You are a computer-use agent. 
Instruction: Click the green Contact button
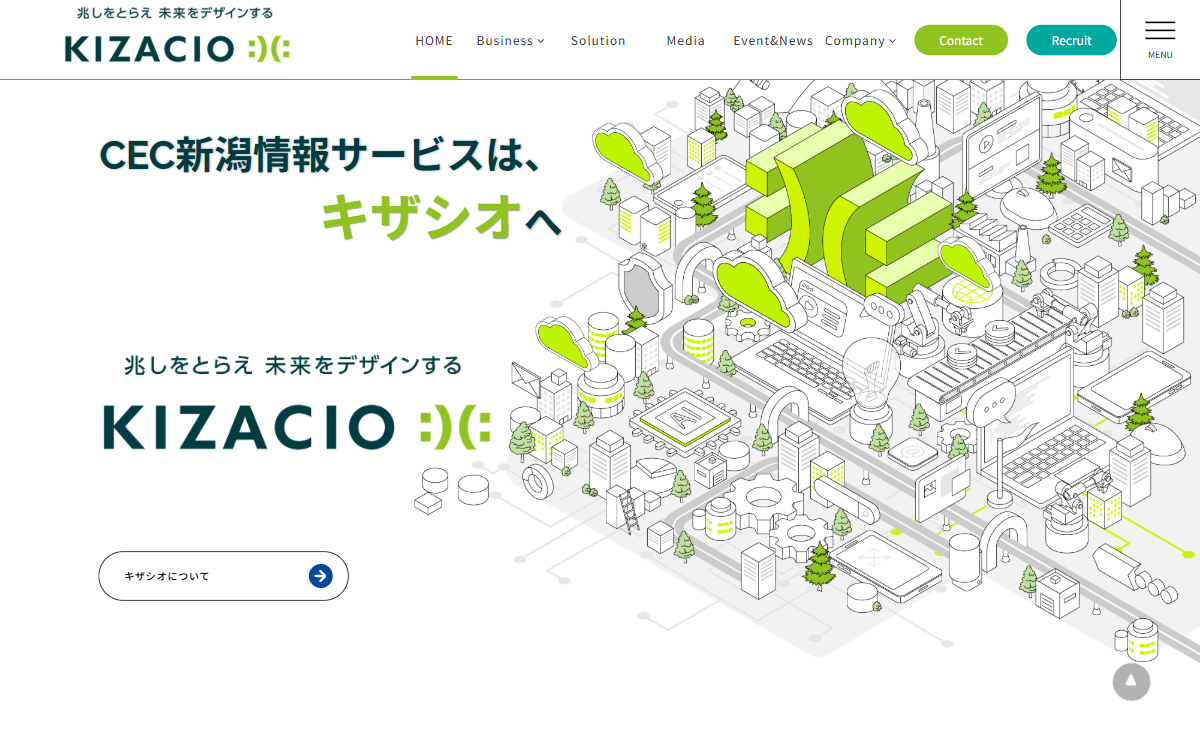[961, 40]
